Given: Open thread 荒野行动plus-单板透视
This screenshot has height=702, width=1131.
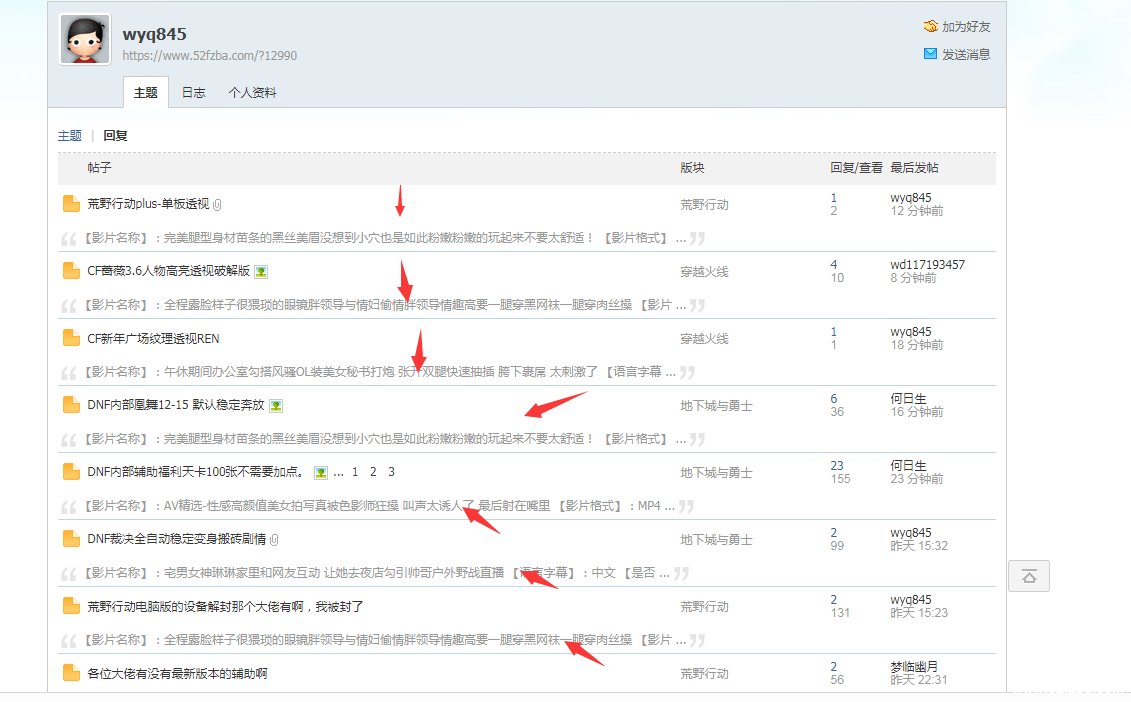Looking at the screenshot, I should click(148, 204).
